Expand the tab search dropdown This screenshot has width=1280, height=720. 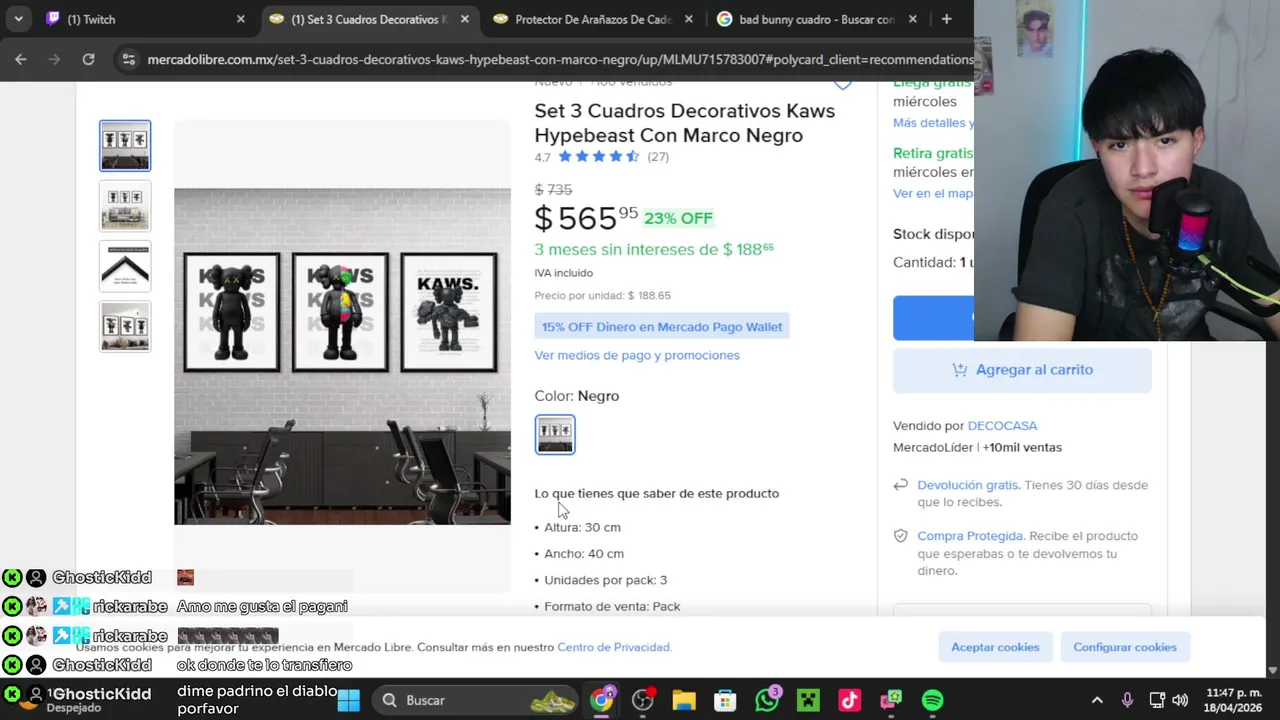coord(18,19)
